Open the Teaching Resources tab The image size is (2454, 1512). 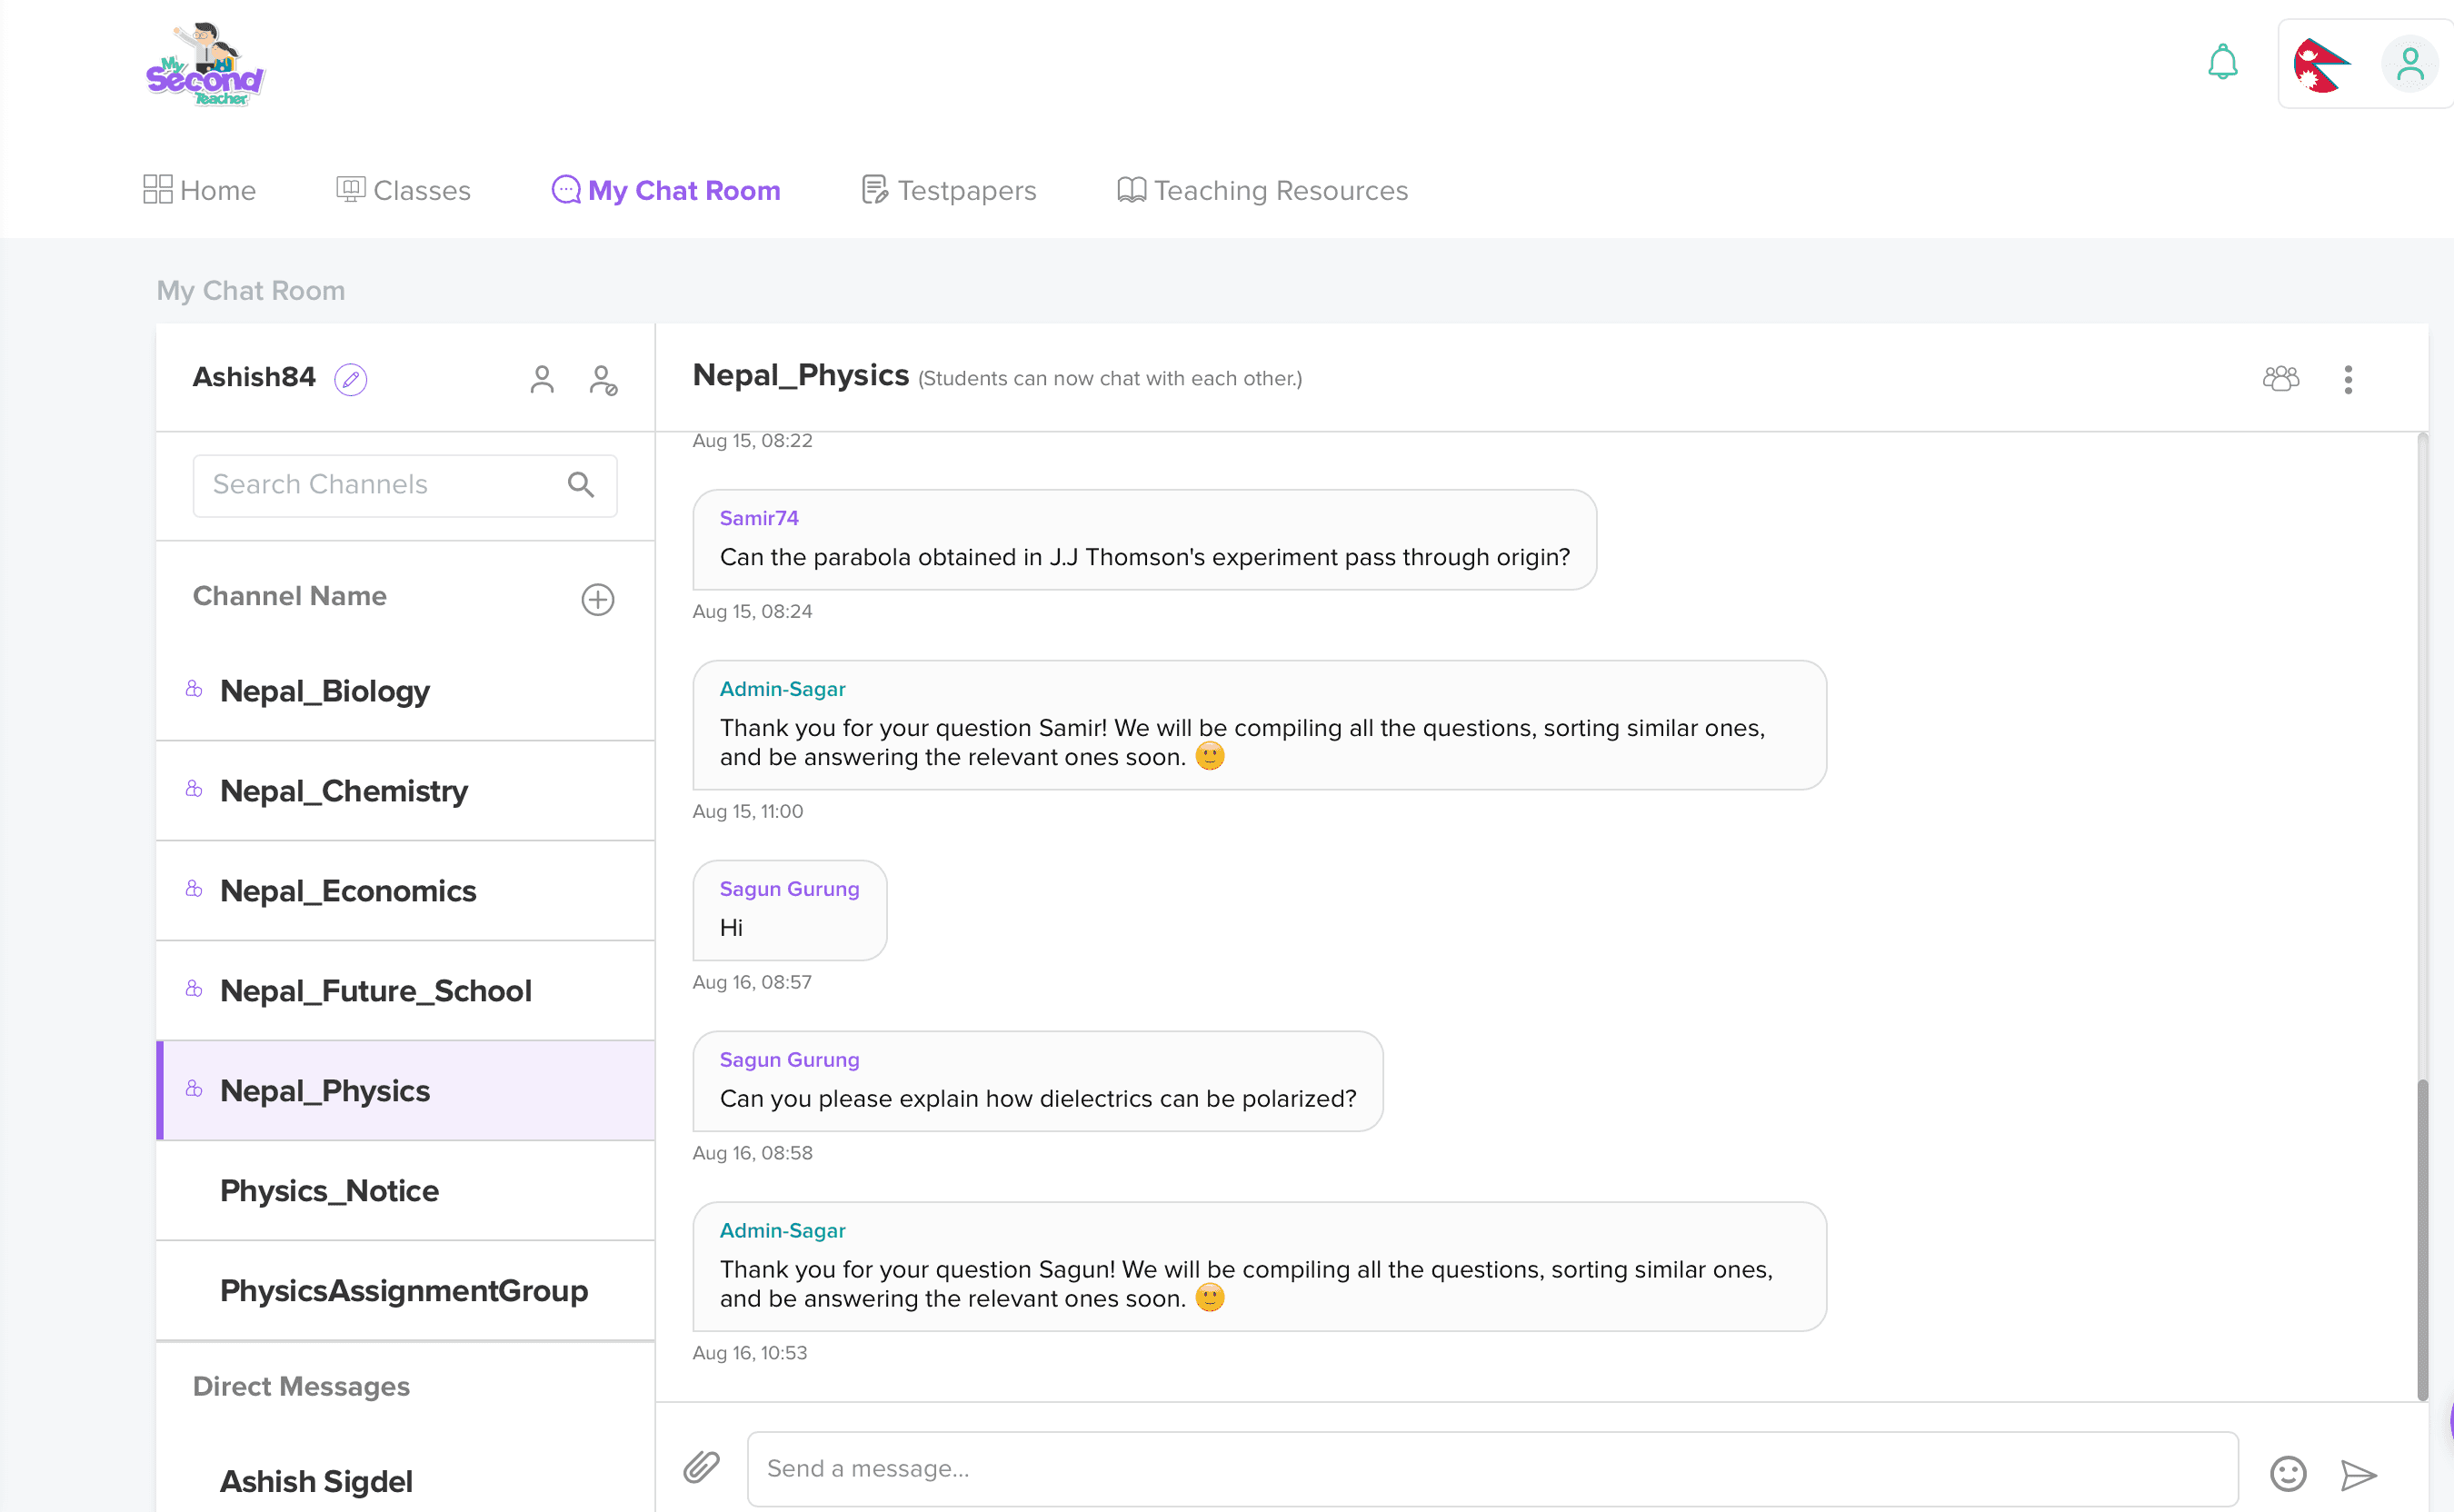click(1262, 190)
